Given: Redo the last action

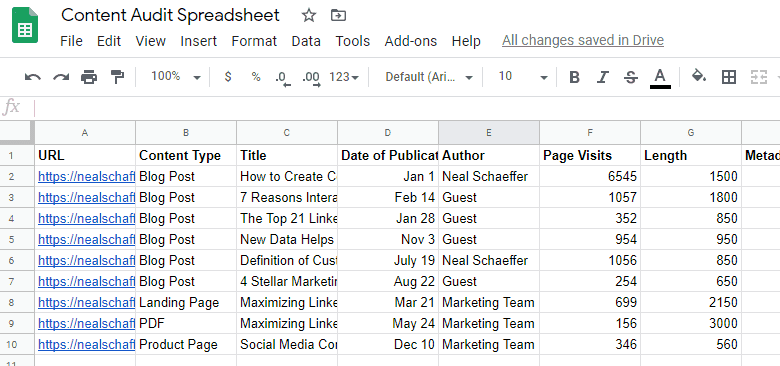Looking at the screenshot, I should [x=61, y=77].
